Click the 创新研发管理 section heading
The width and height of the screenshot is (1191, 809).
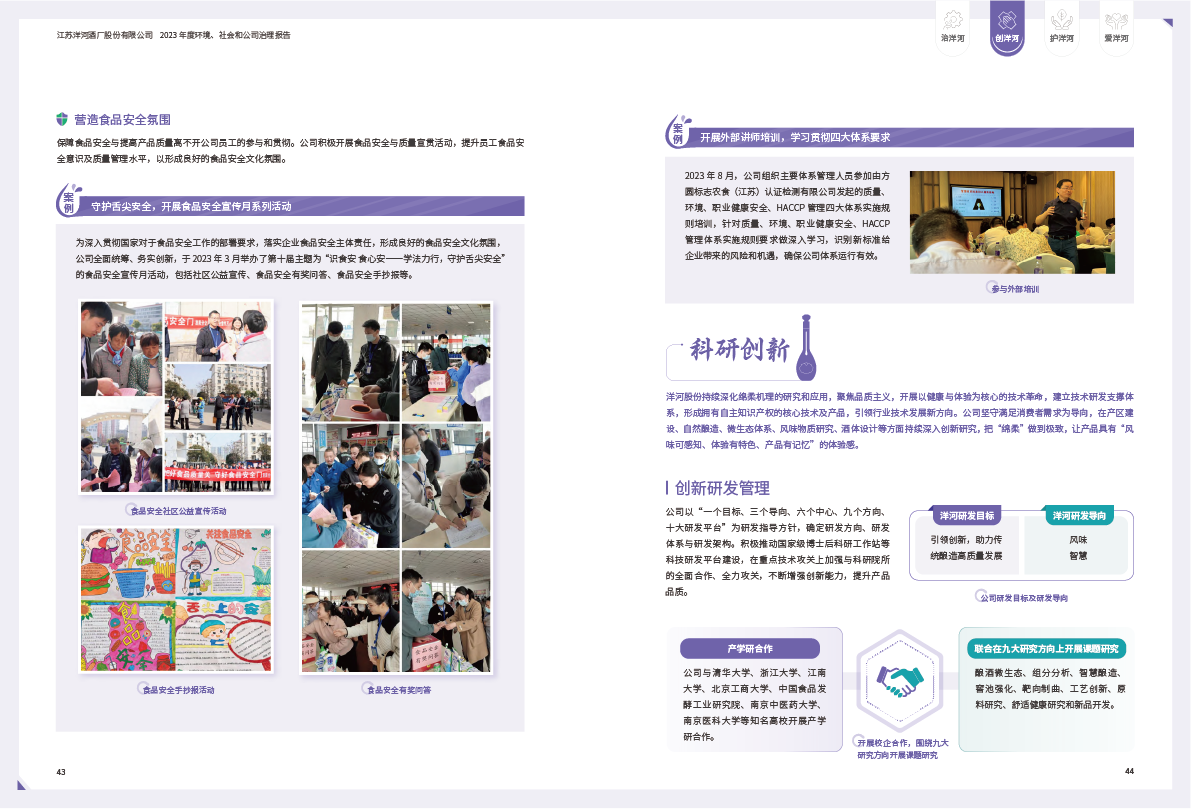click(x=721, y=488)
